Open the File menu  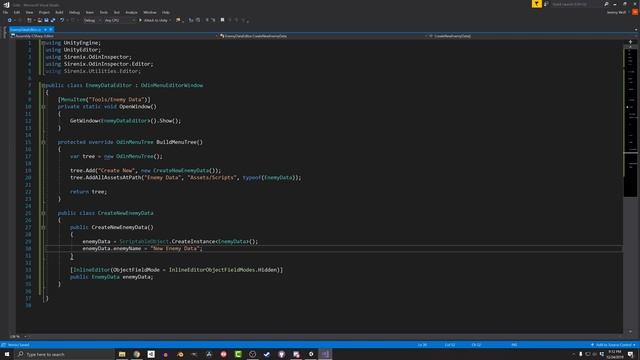click(x=5, y=12)
